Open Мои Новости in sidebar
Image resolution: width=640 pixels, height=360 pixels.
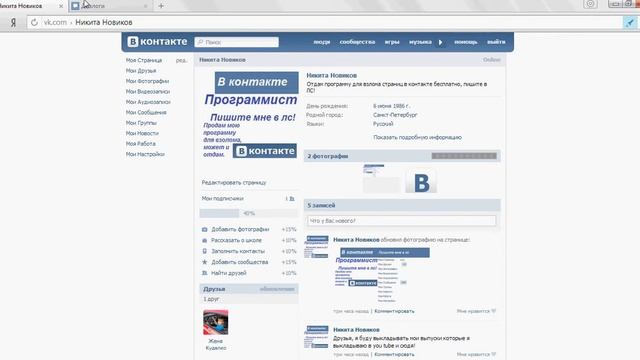142,133
